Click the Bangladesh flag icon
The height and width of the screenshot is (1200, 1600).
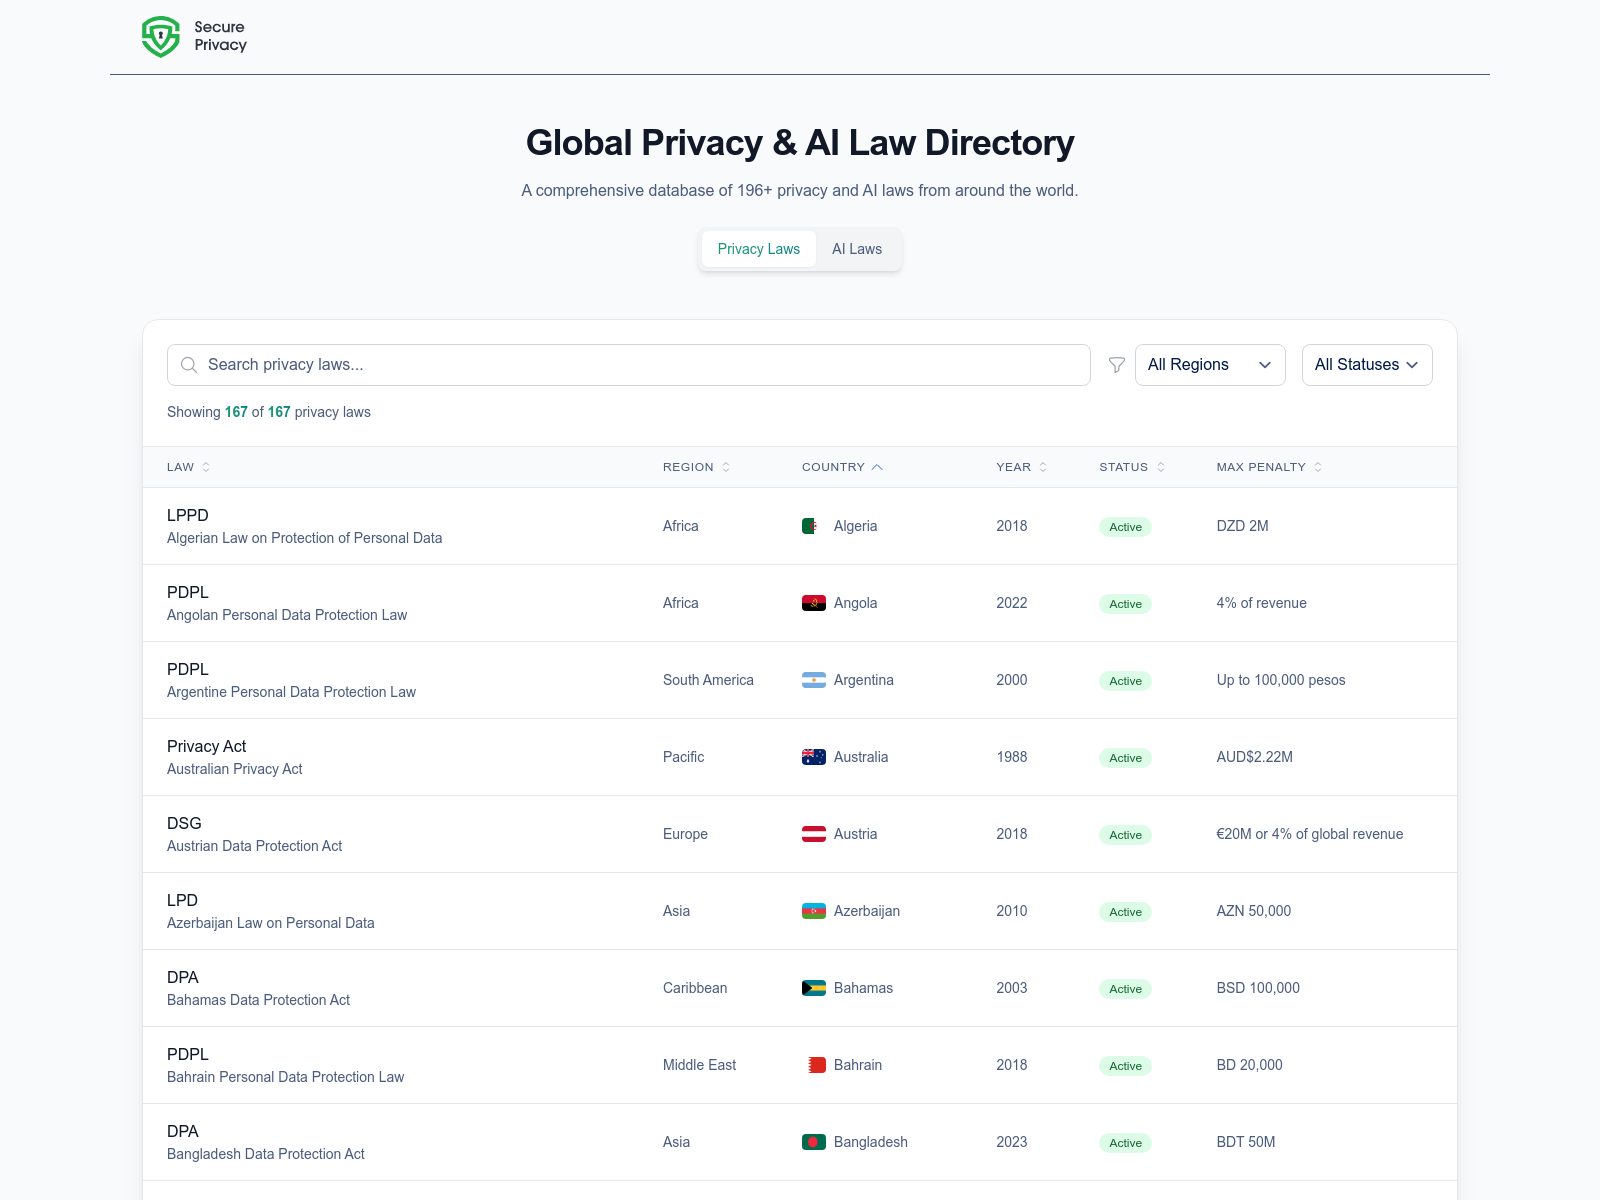click(812, 1141)
